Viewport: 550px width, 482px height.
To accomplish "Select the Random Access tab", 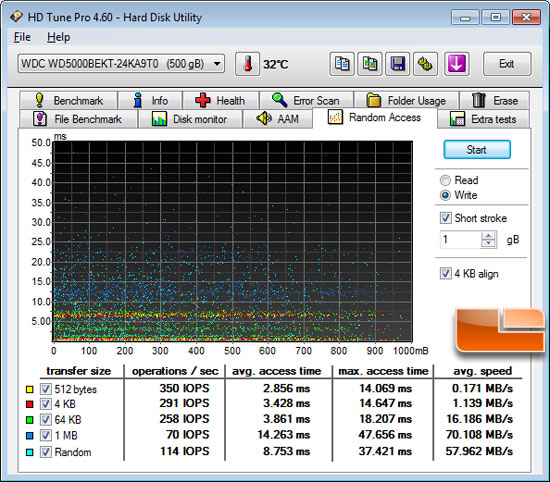I will (375, 118).
